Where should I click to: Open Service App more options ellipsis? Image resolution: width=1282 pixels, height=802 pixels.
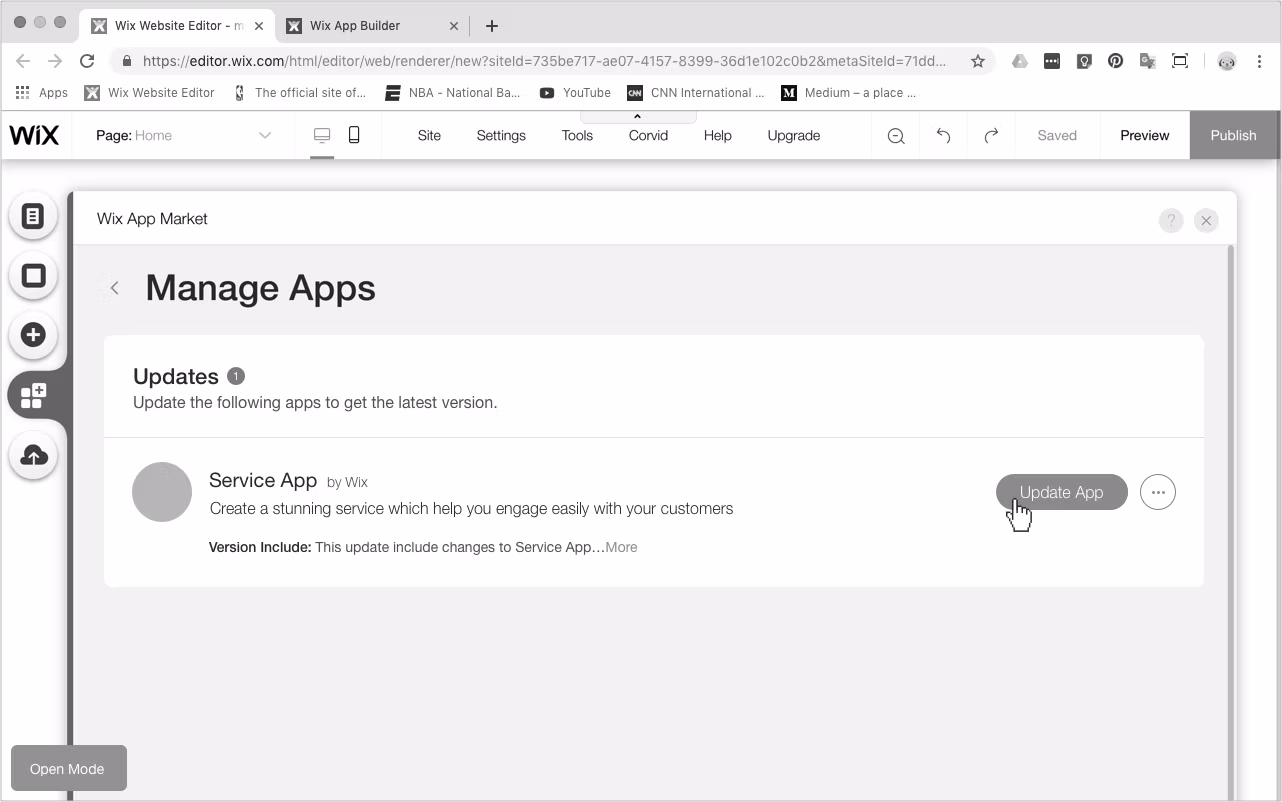1158,492
